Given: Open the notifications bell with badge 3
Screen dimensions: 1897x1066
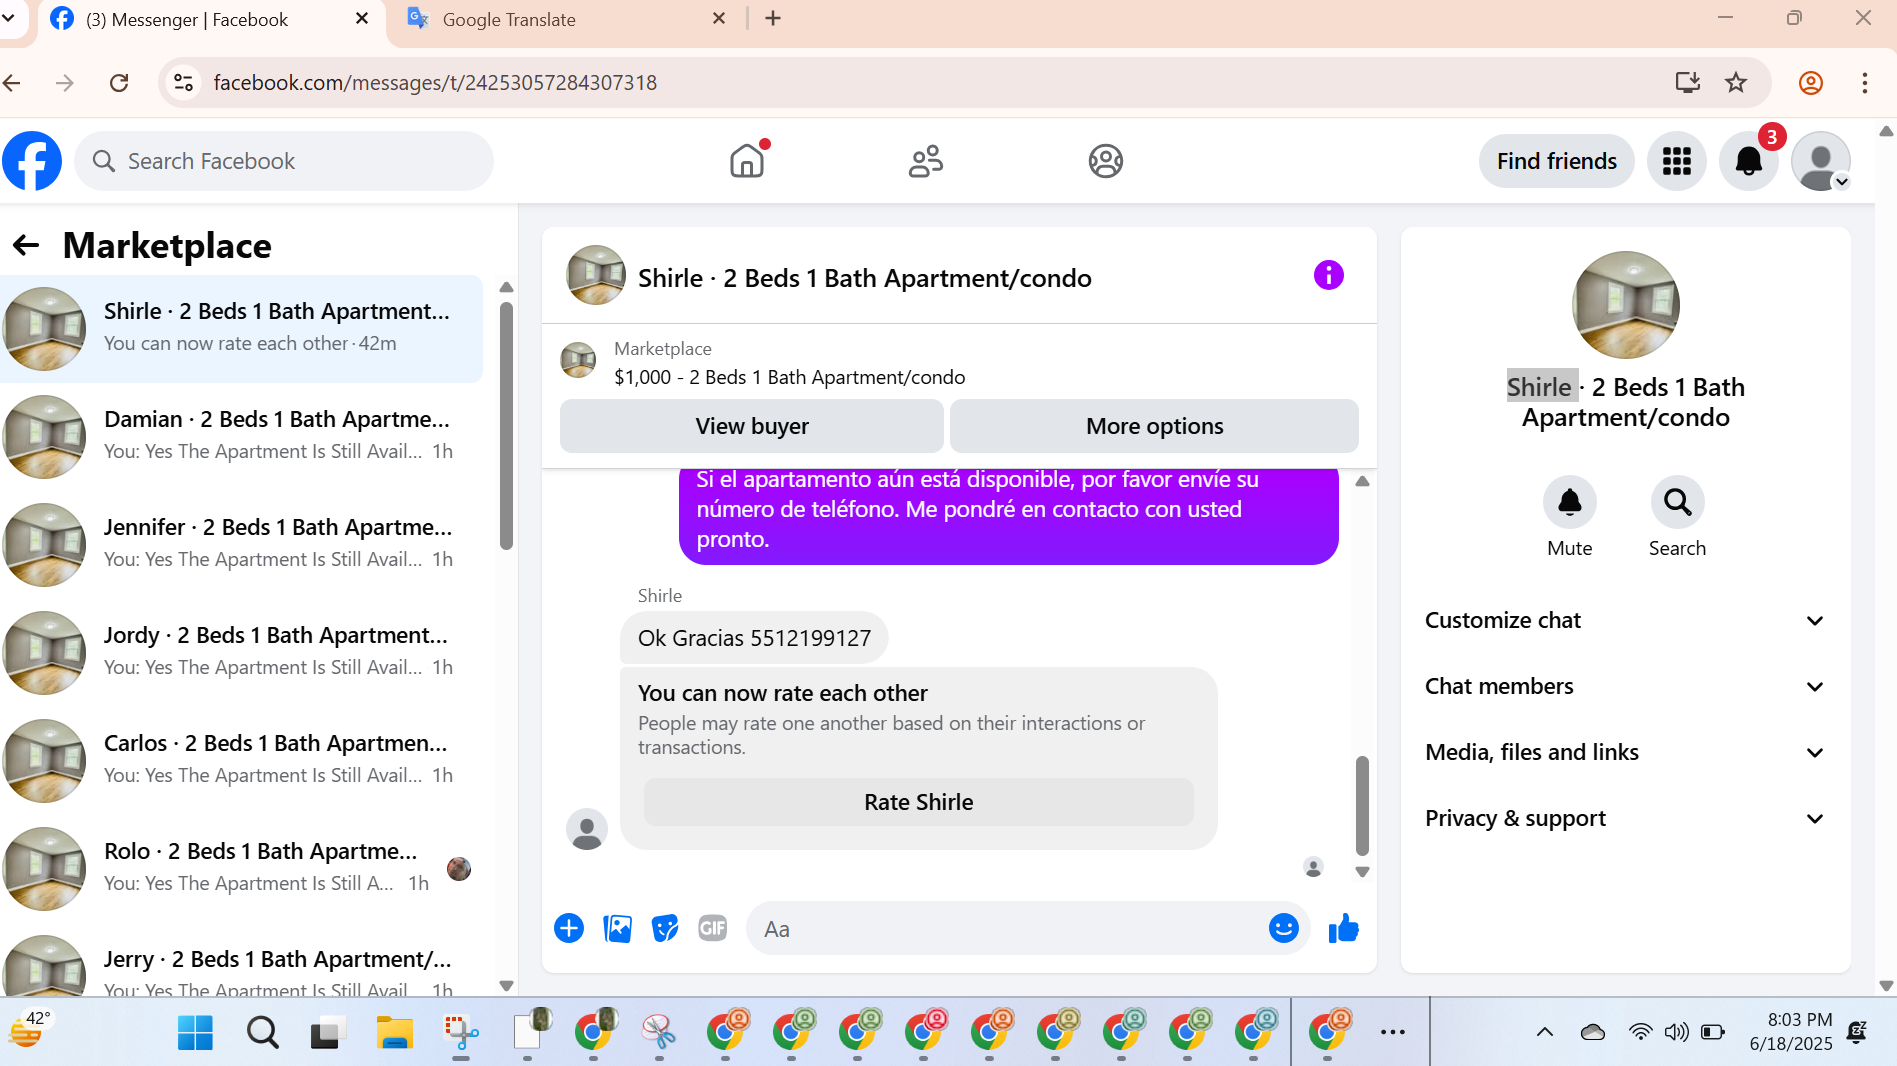Looking at the screenshot, I should tap(1749, 161).
